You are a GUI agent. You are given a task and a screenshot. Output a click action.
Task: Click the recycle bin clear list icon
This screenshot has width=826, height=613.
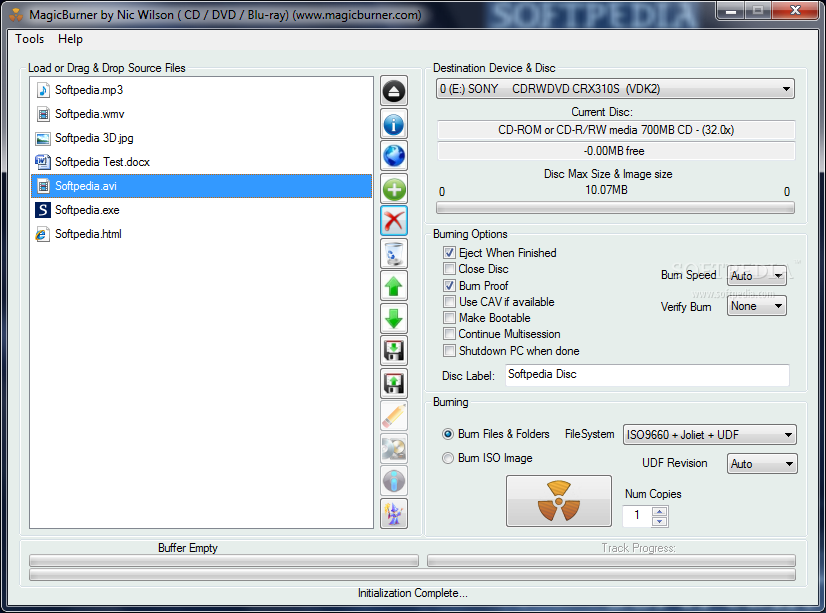394,253
